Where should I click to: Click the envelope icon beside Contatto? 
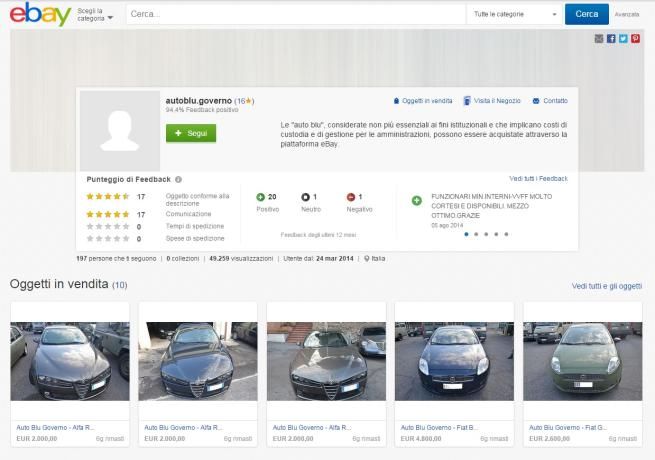tap(536, 101)
